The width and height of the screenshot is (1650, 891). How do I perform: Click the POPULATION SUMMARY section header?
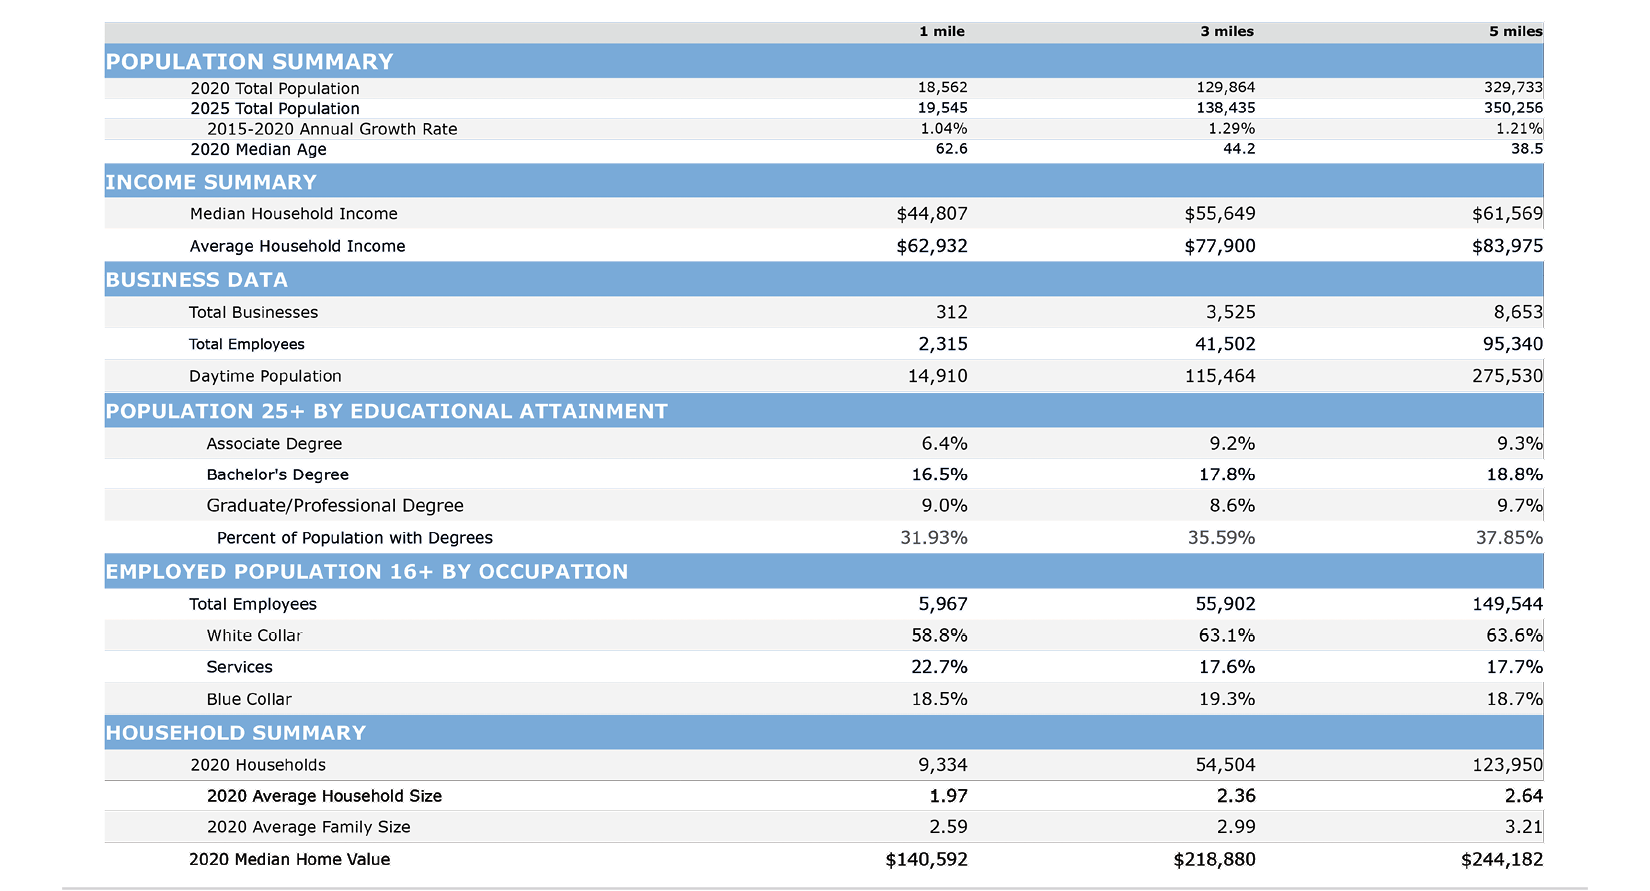[249, 62]
